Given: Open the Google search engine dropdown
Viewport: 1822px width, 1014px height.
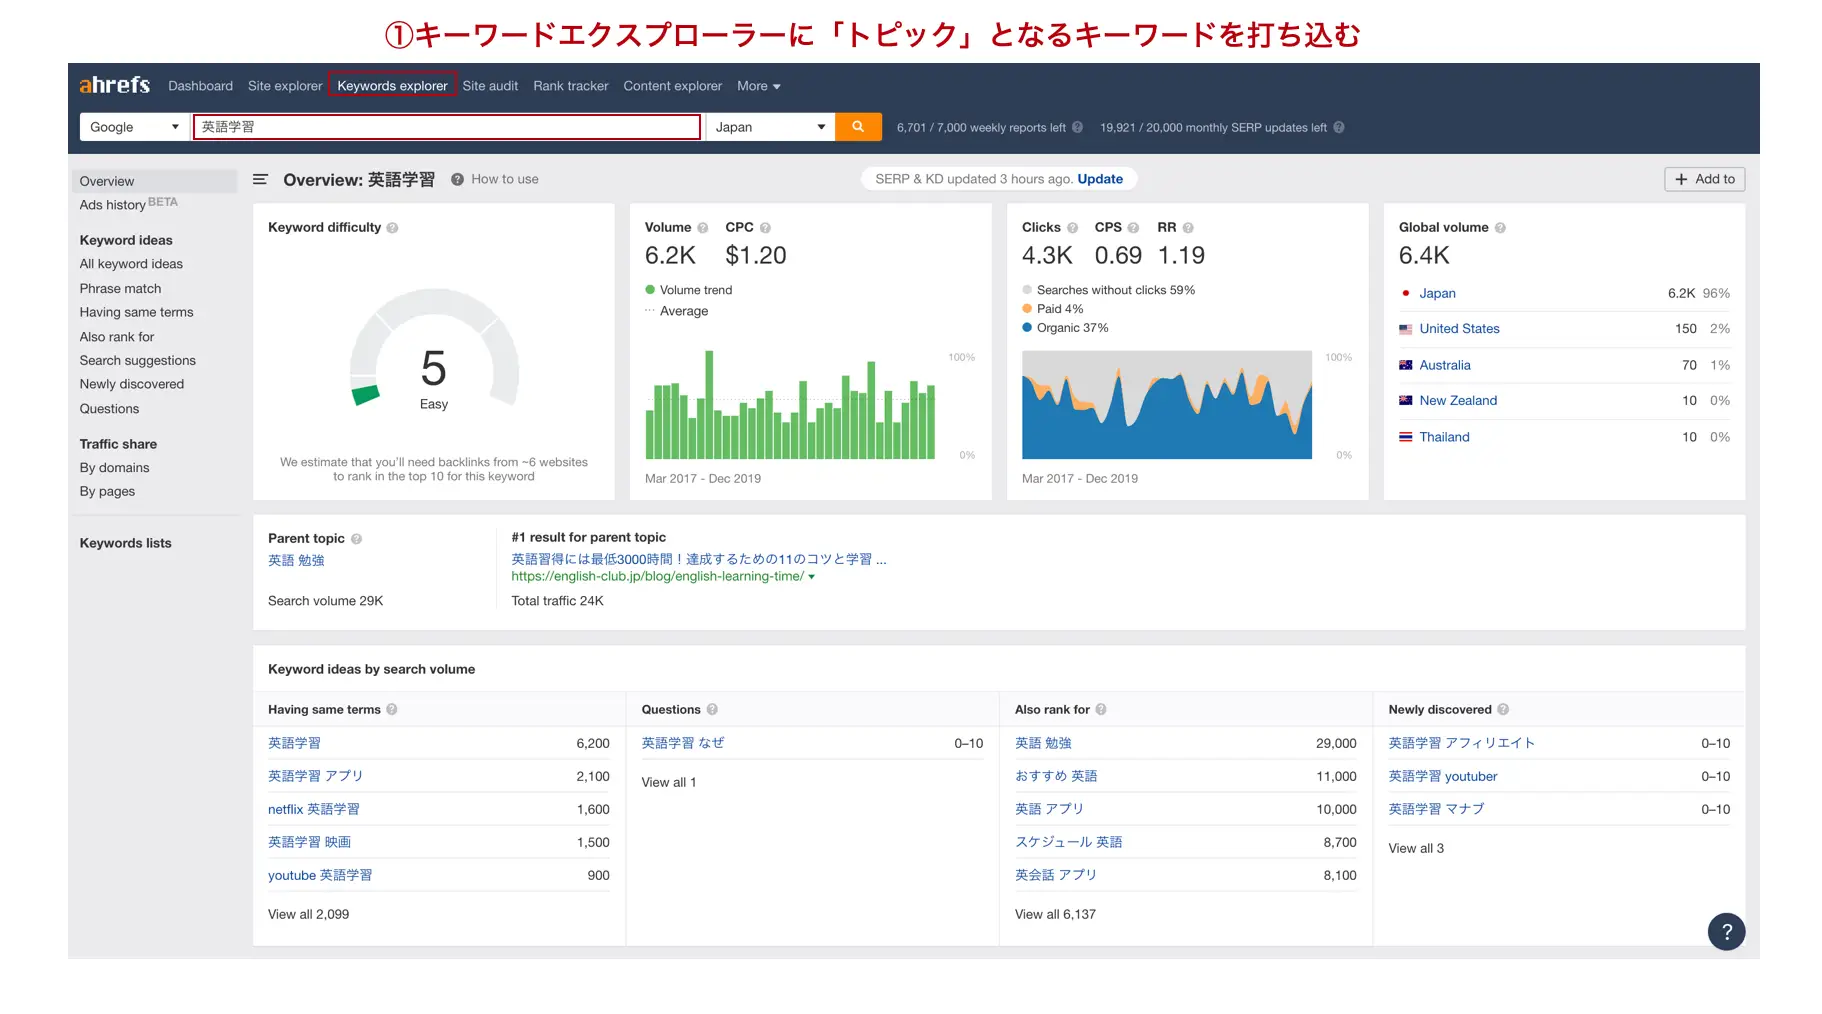Looking at the screenshot, I should point(133,127).
